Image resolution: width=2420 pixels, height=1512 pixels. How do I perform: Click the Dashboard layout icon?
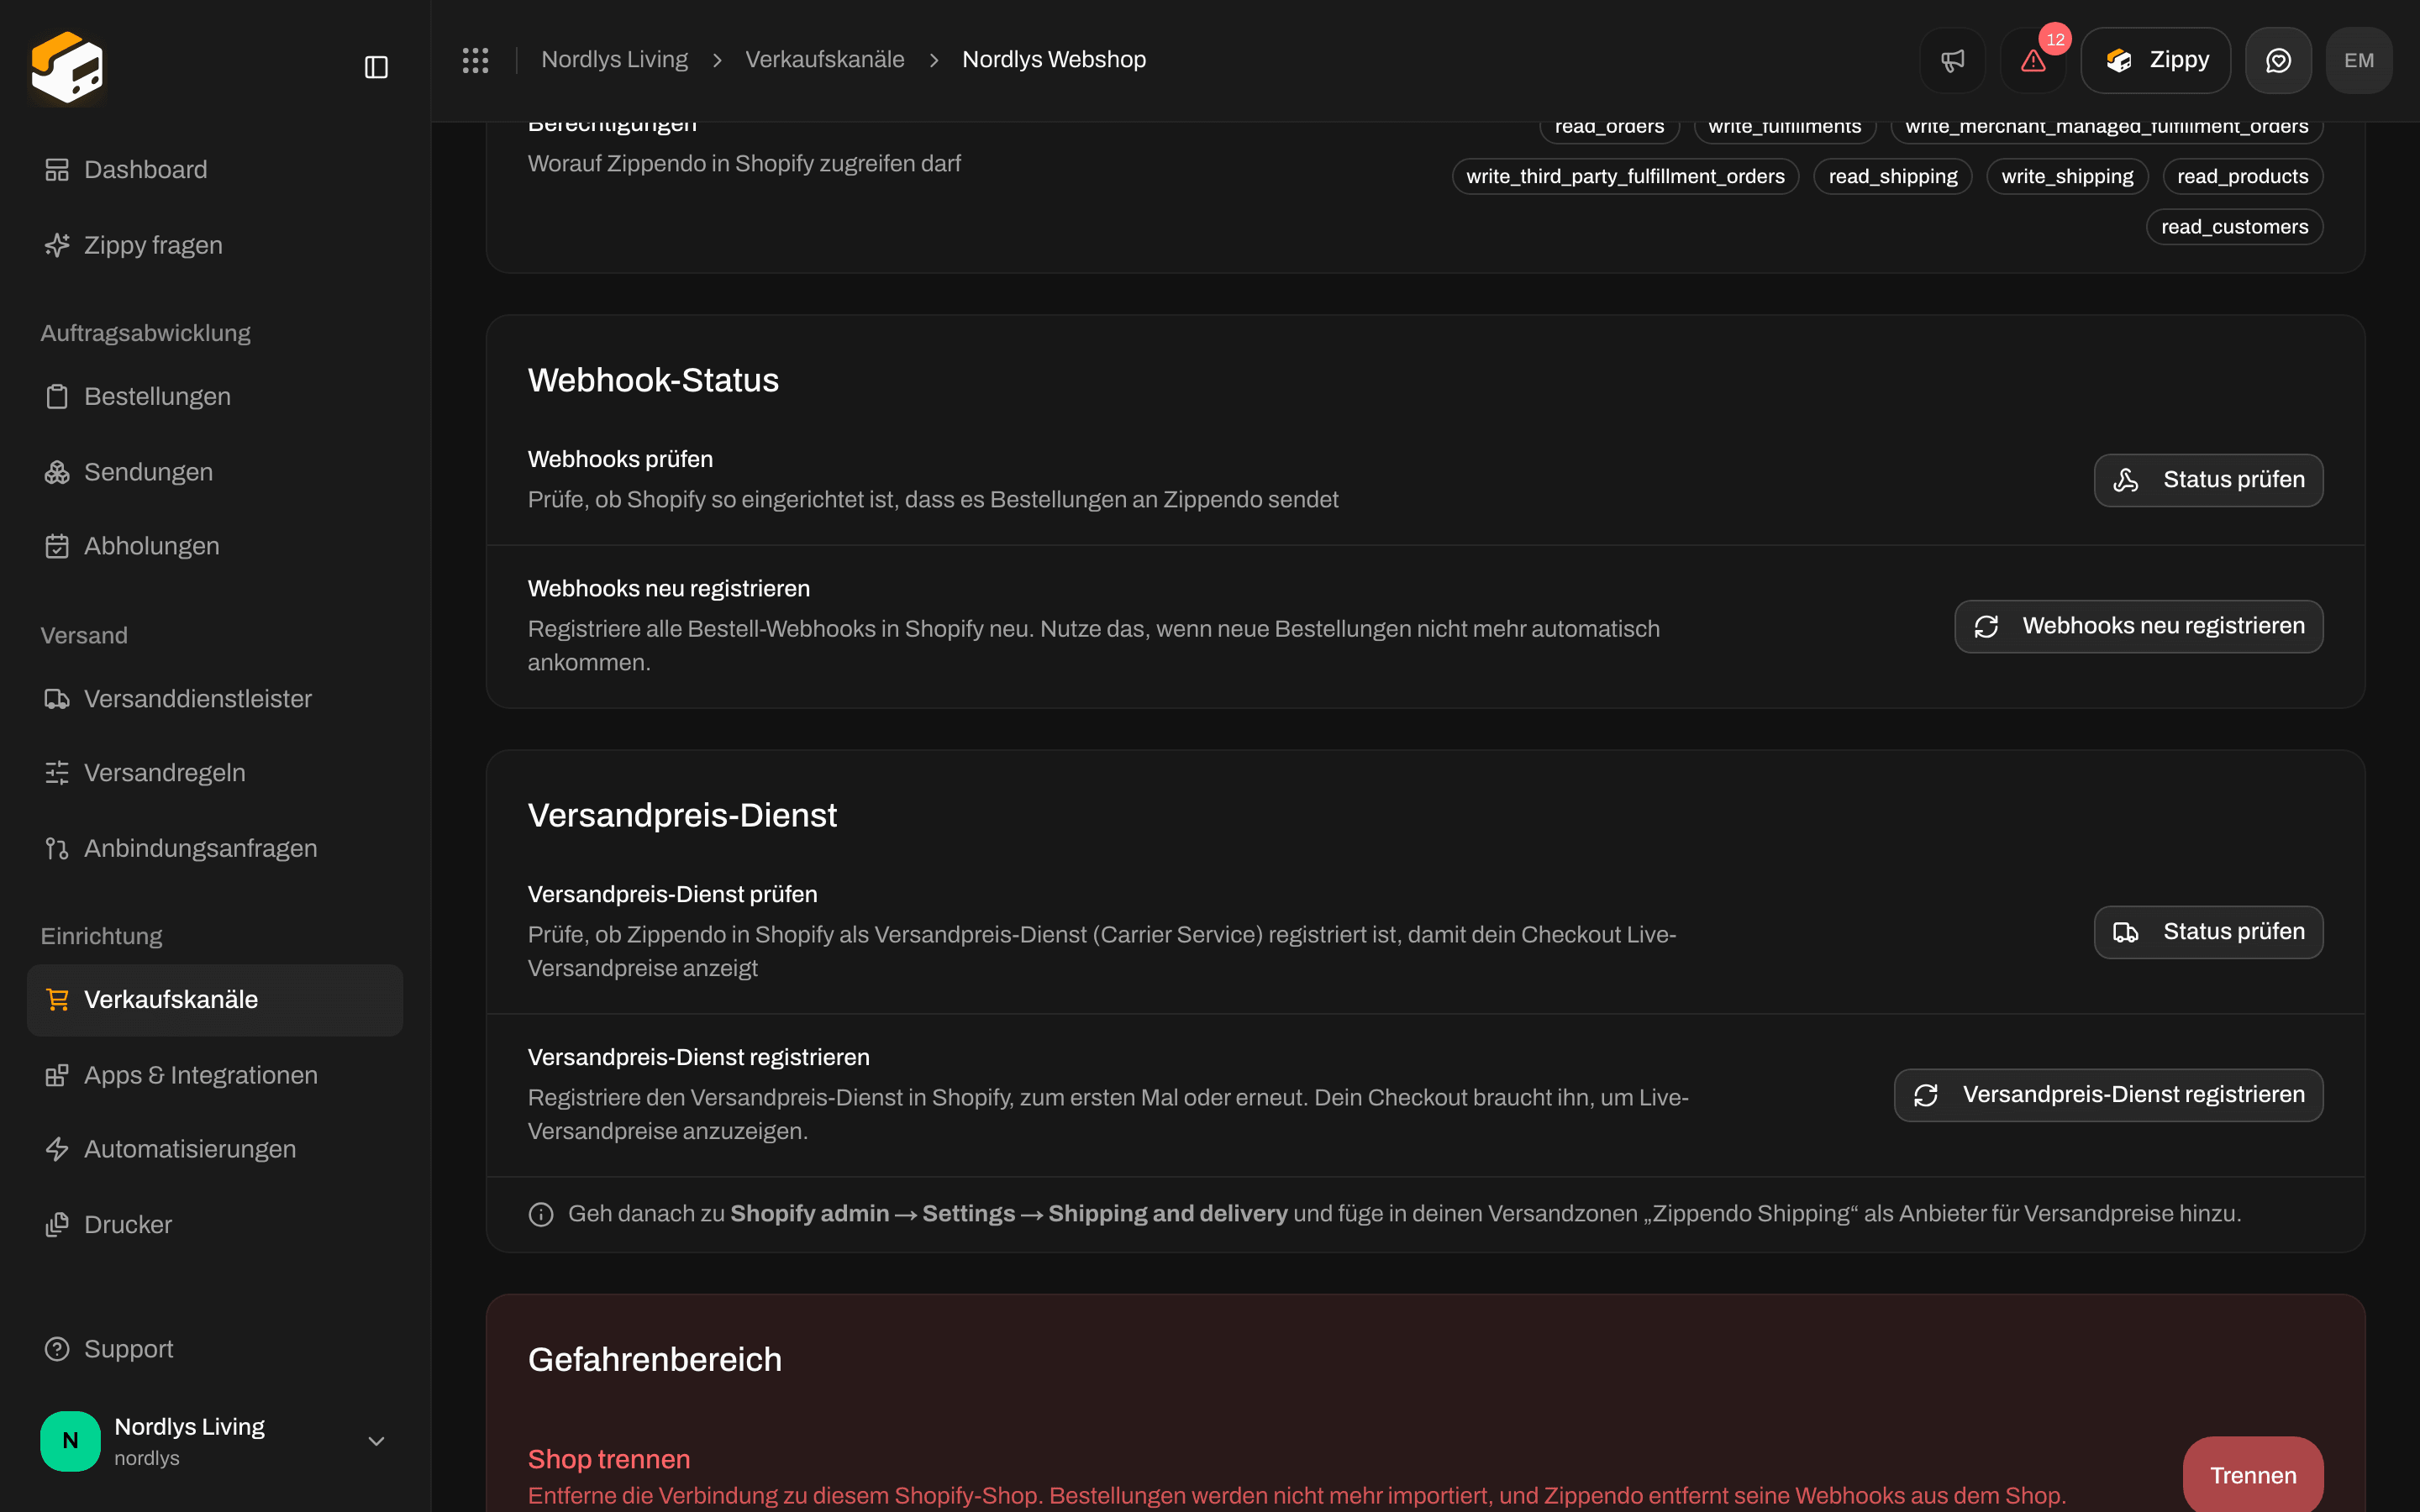point(57,170)
